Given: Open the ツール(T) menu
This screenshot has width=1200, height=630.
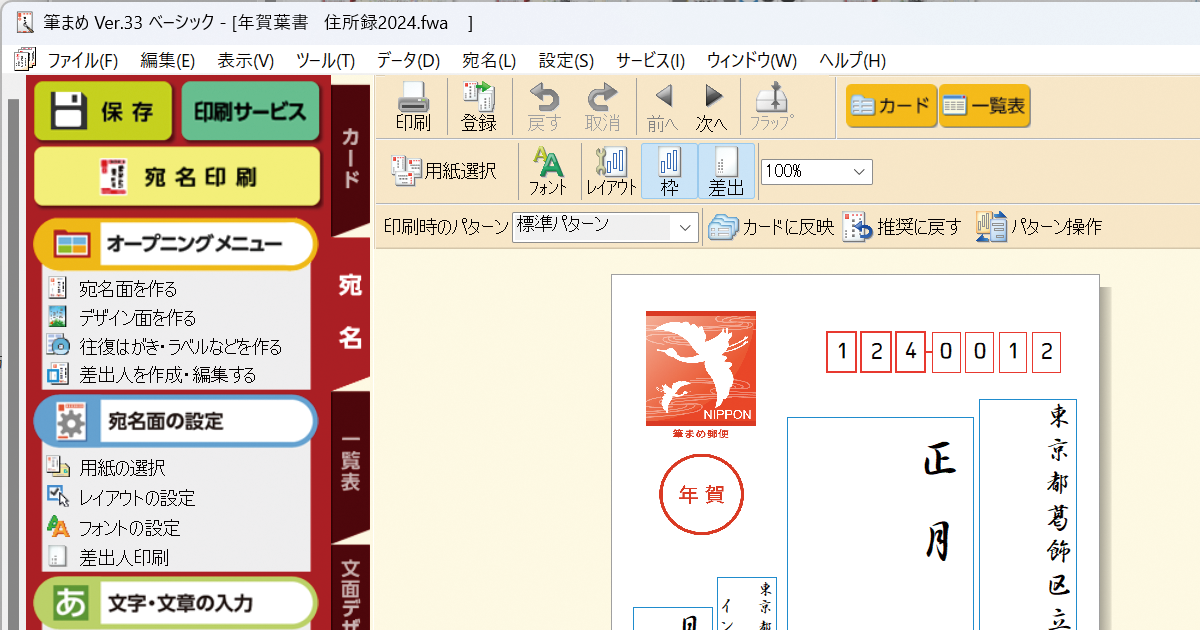Looking at the screenshot, I should (325, 60).
